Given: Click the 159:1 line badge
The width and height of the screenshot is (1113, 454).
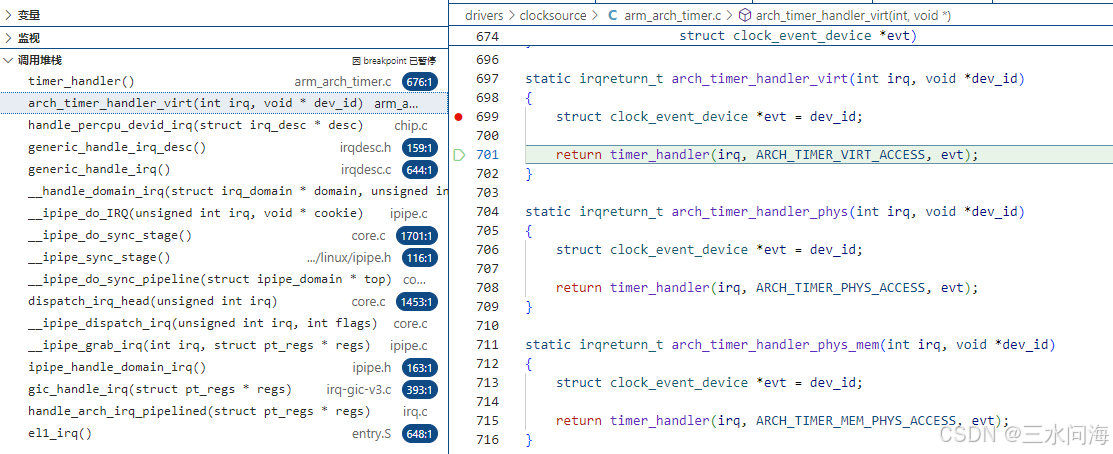Looking at the screenshot, I should [x=420, y=148].
